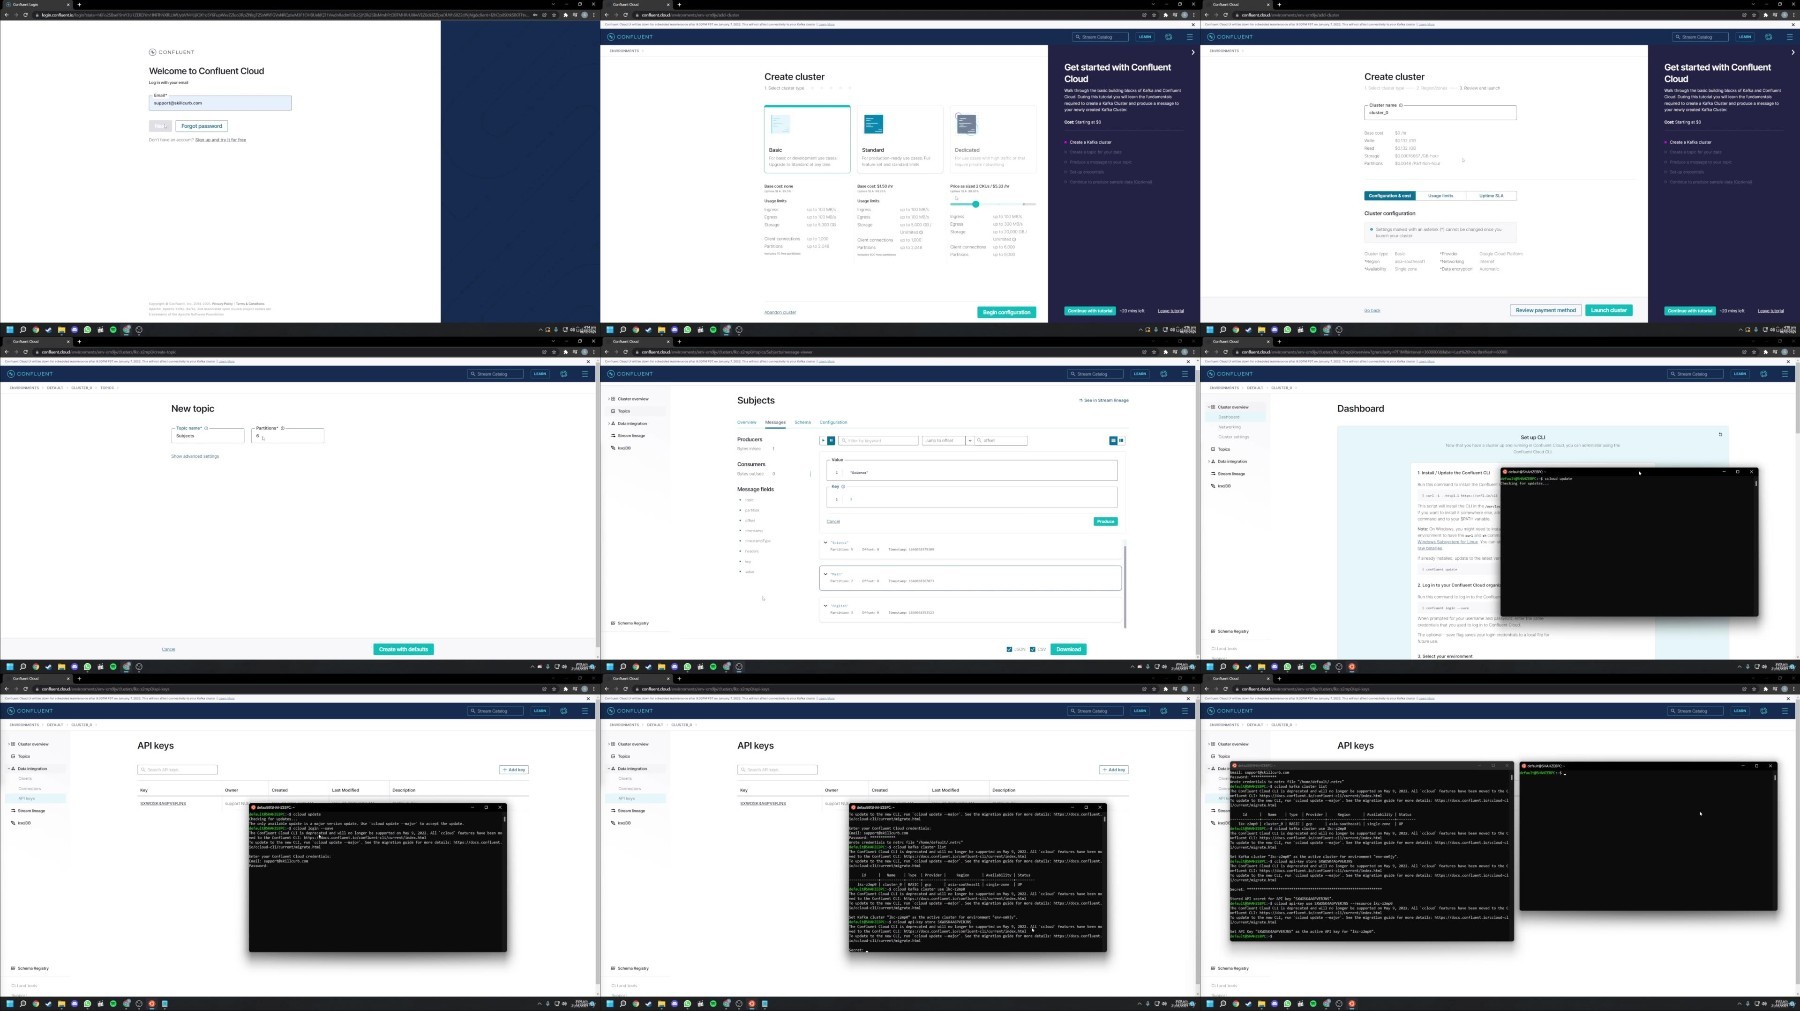
Task: Click the notifications icon on the New topic page header
Action: pyautogui.click(x=563, y=374)
